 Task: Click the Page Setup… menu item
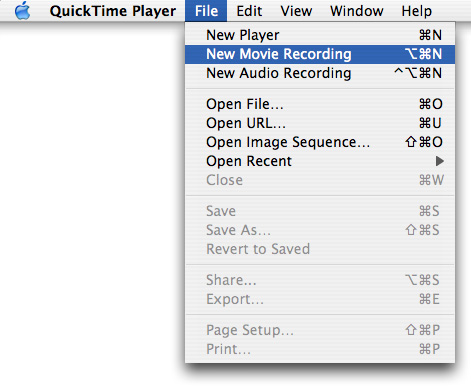tap(320, 330)
